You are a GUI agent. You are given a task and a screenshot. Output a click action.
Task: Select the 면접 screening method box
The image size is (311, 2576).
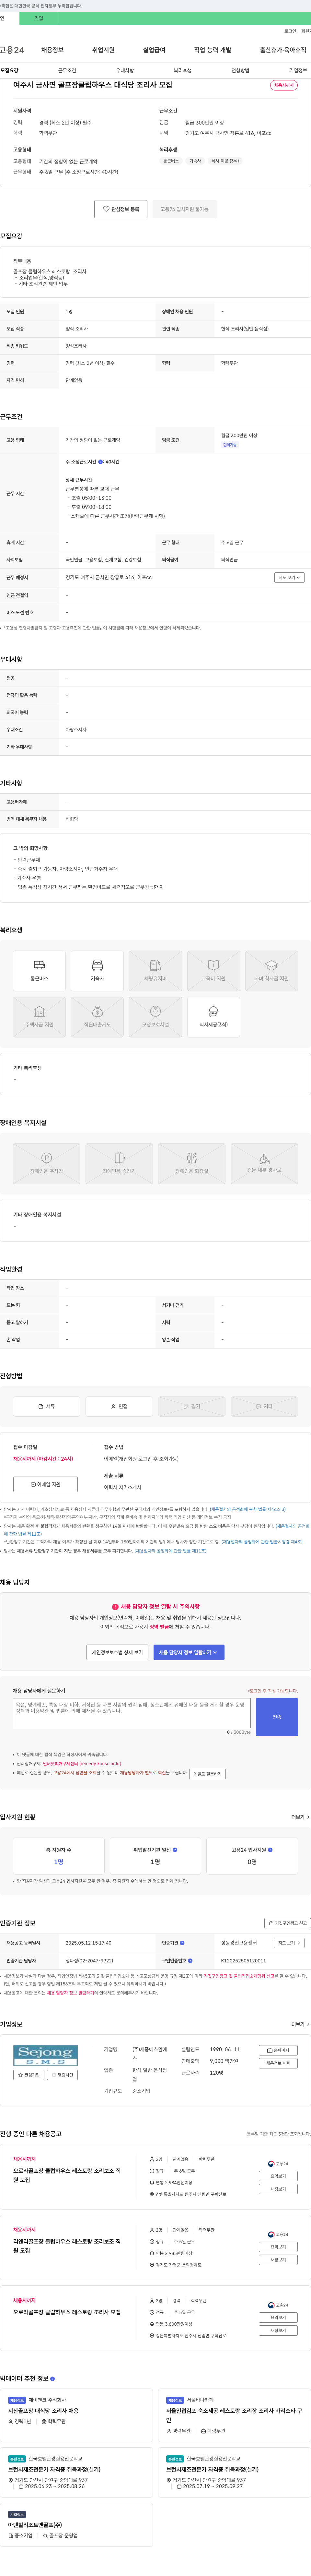(119, 1406)
